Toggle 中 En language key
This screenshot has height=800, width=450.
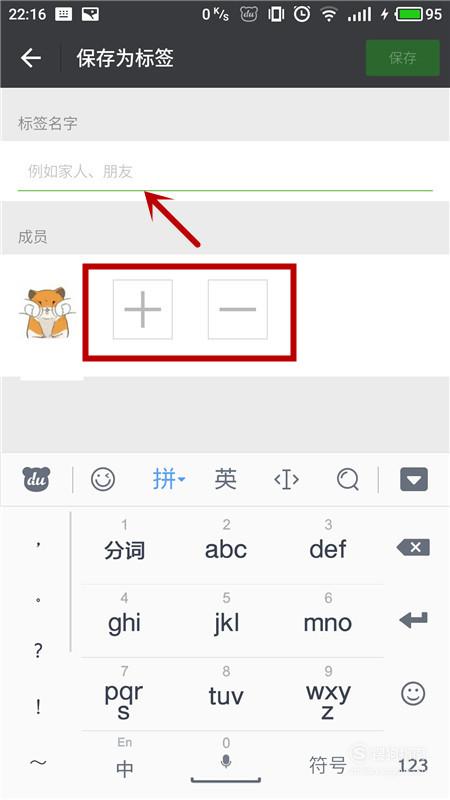124,758
